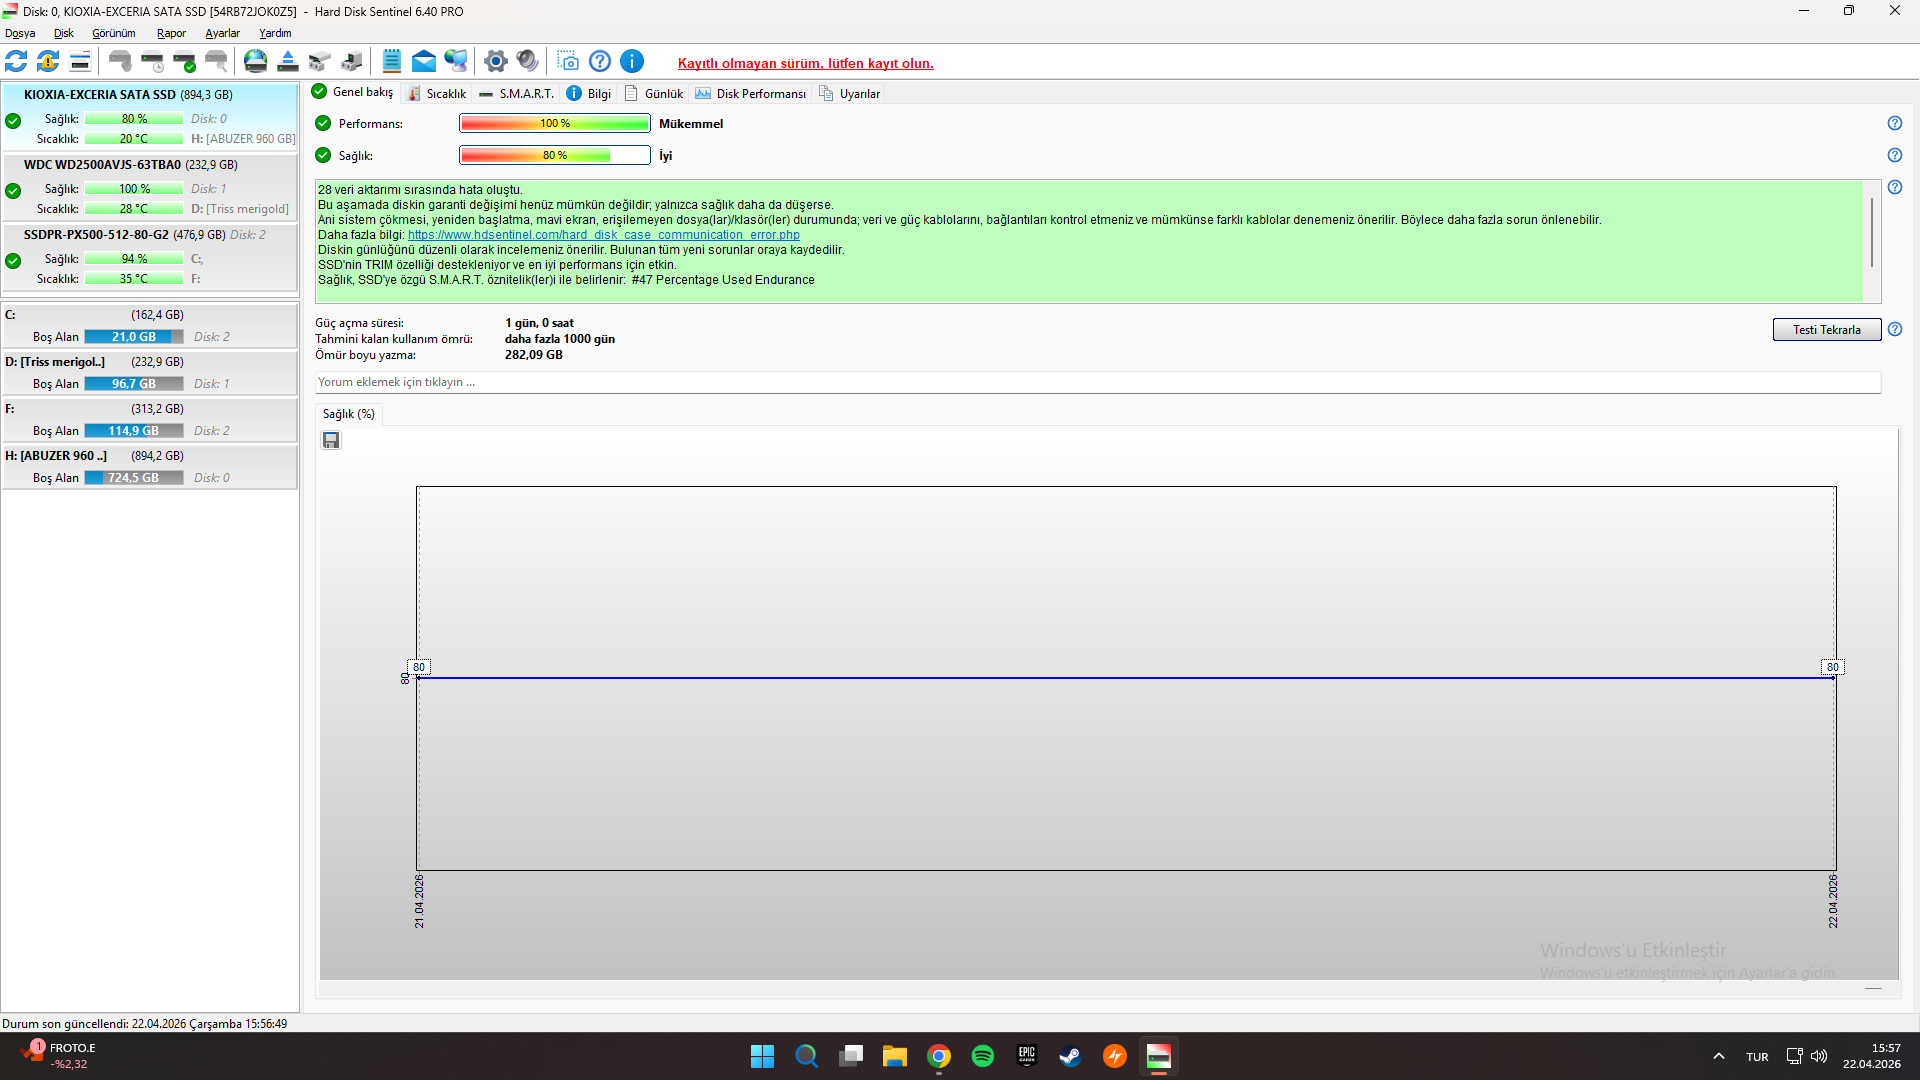Open Google Chrome from the taskbar
Image resolution: width=1920 pixels, height=1080 pixels.
point(939,1056)
